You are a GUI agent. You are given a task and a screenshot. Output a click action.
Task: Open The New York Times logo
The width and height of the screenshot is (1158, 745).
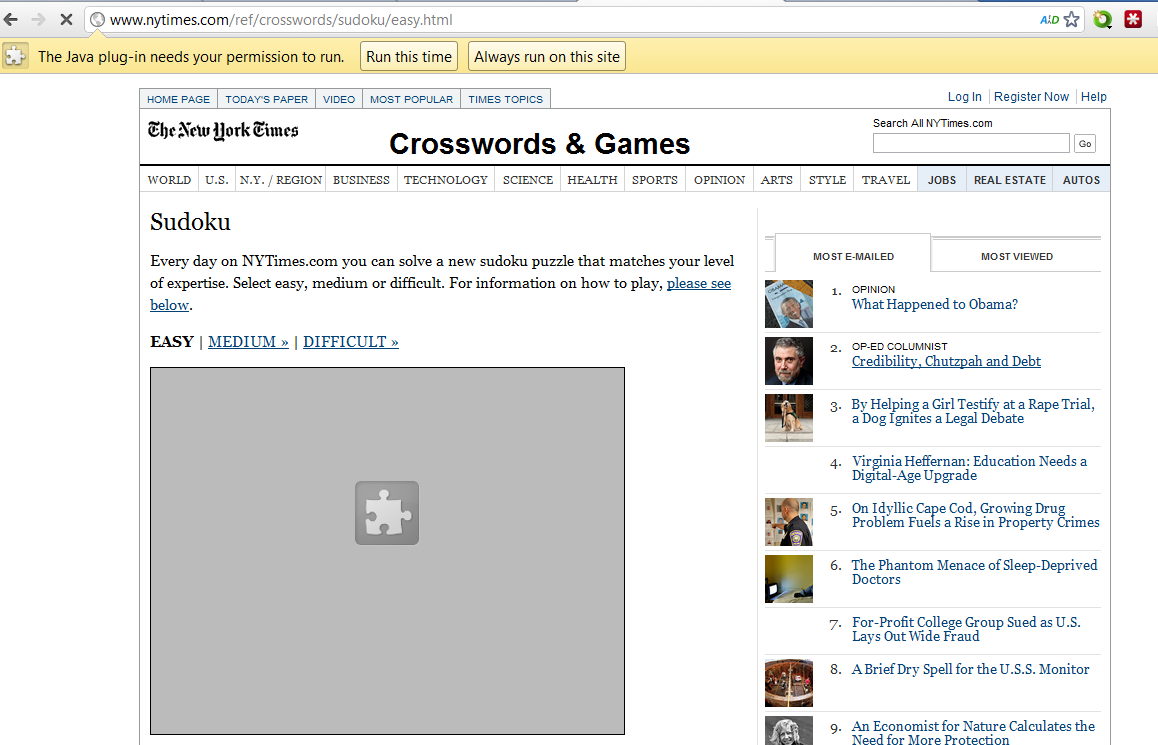coord(223,131)
